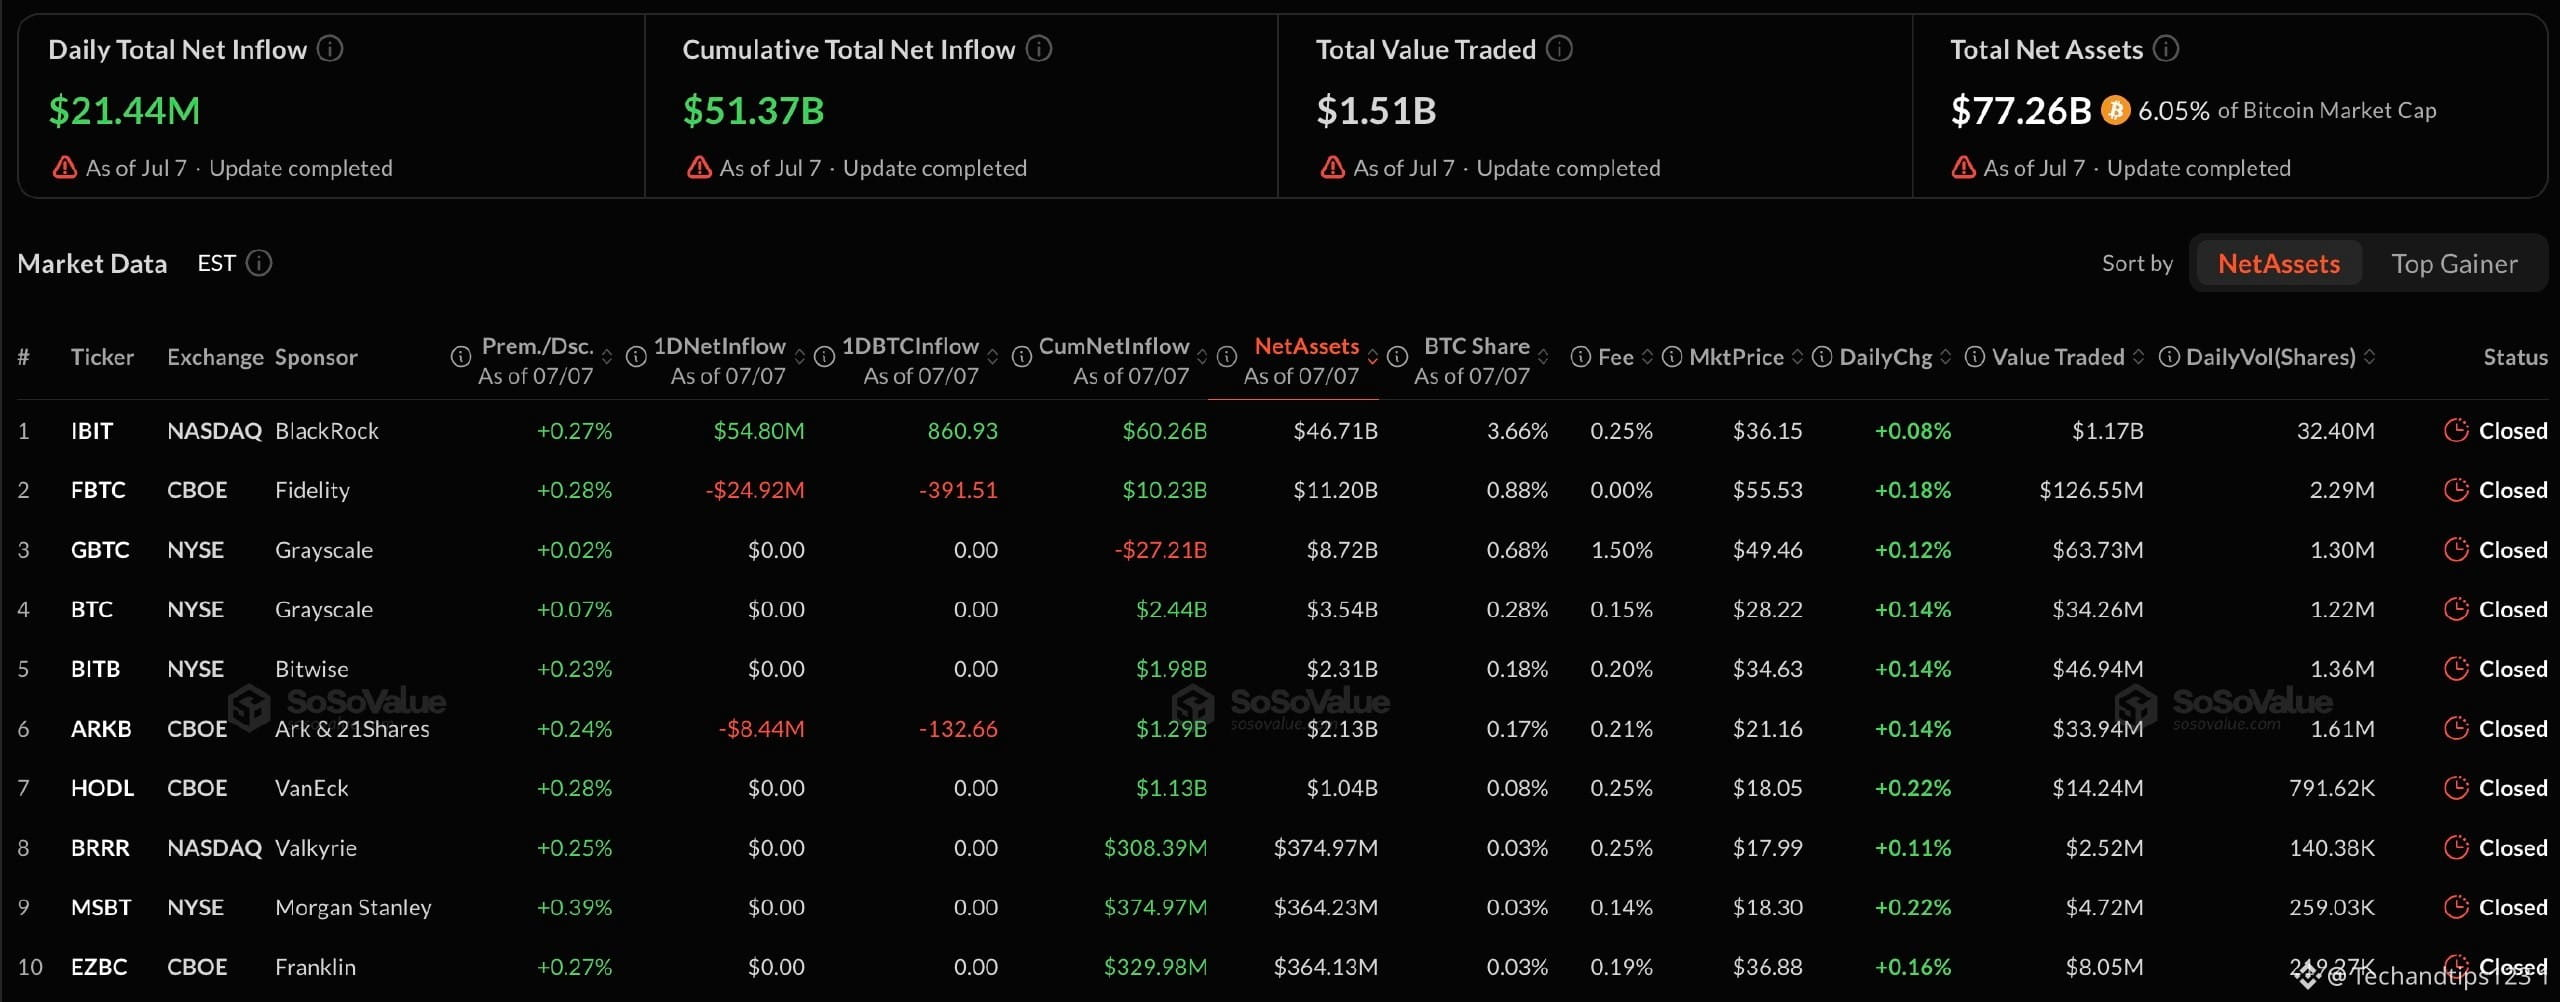Show info for MktPrice column

[1672, 357]
